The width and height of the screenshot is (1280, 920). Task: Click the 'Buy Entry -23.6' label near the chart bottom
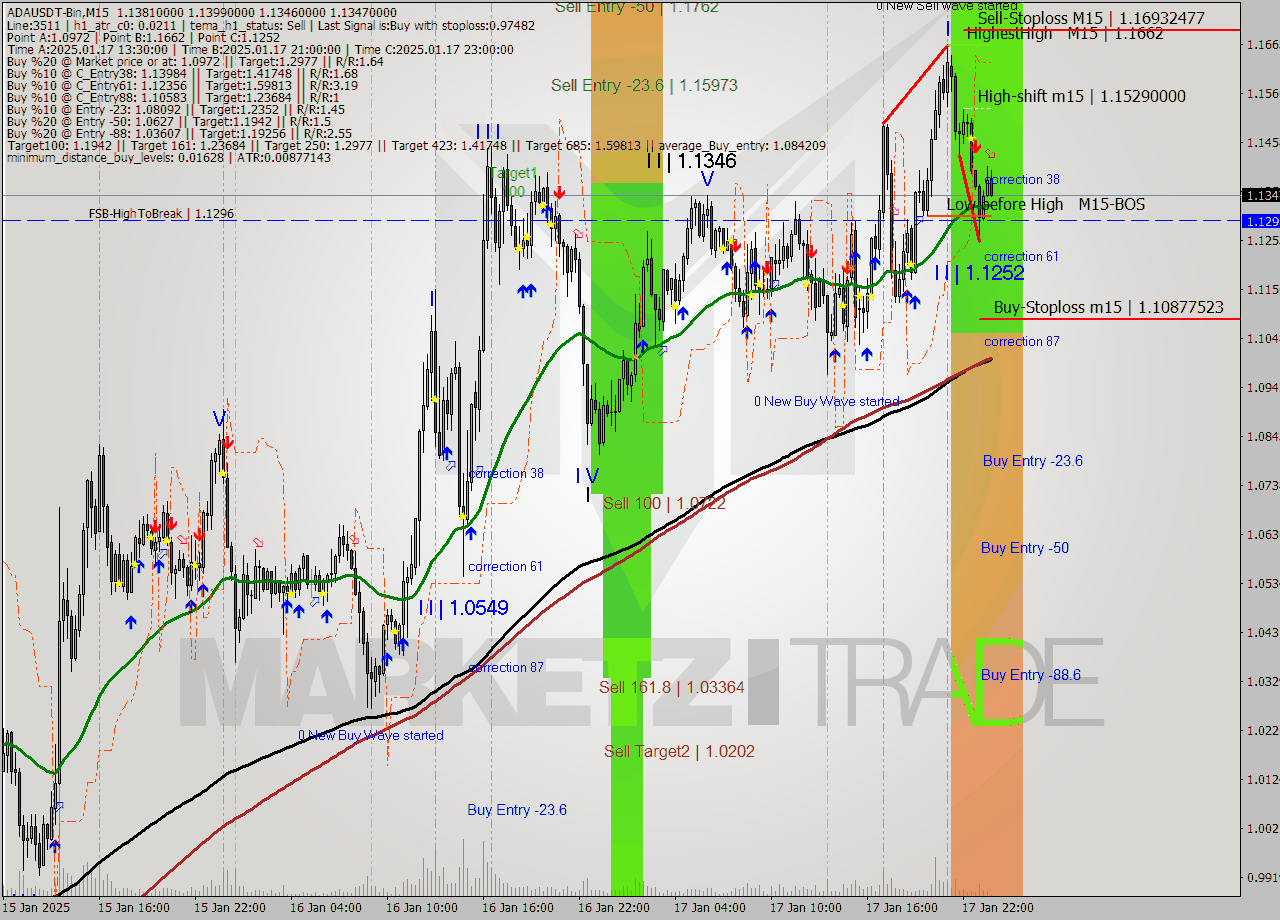(x=517, y=809)
